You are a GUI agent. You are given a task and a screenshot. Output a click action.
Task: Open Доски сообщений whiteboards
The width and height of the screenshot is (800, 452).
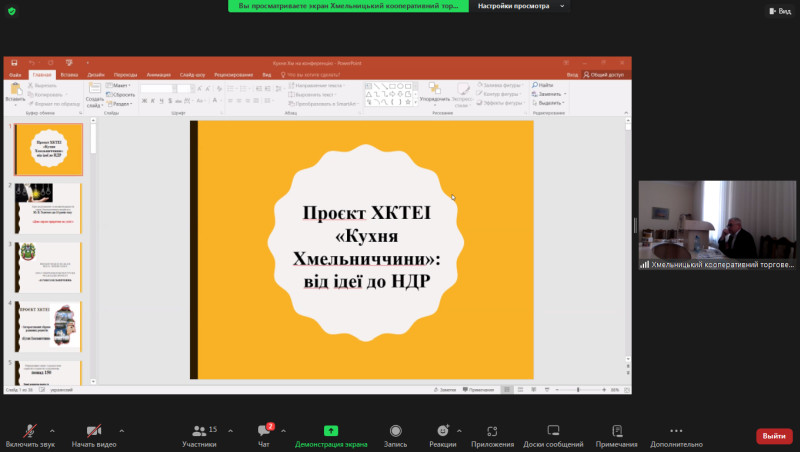[x=553, y=431]
